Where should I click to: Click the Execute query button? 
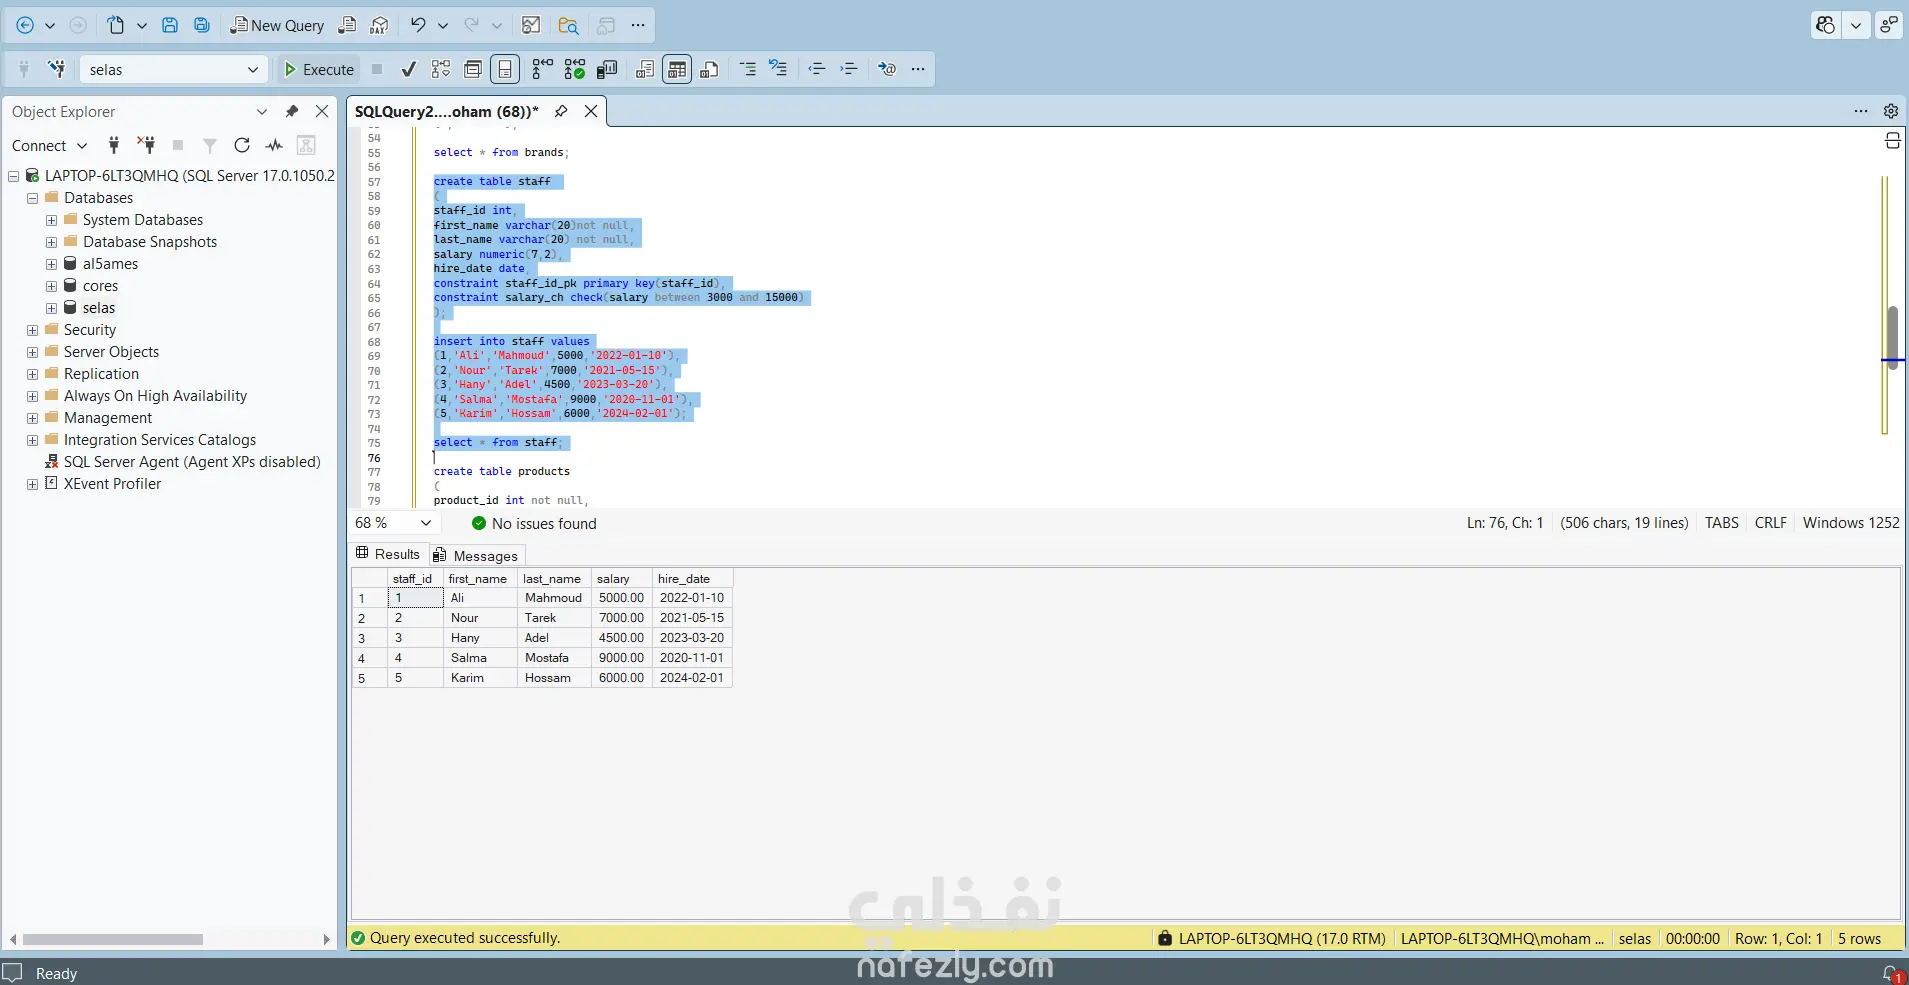(x=318, y=69)
